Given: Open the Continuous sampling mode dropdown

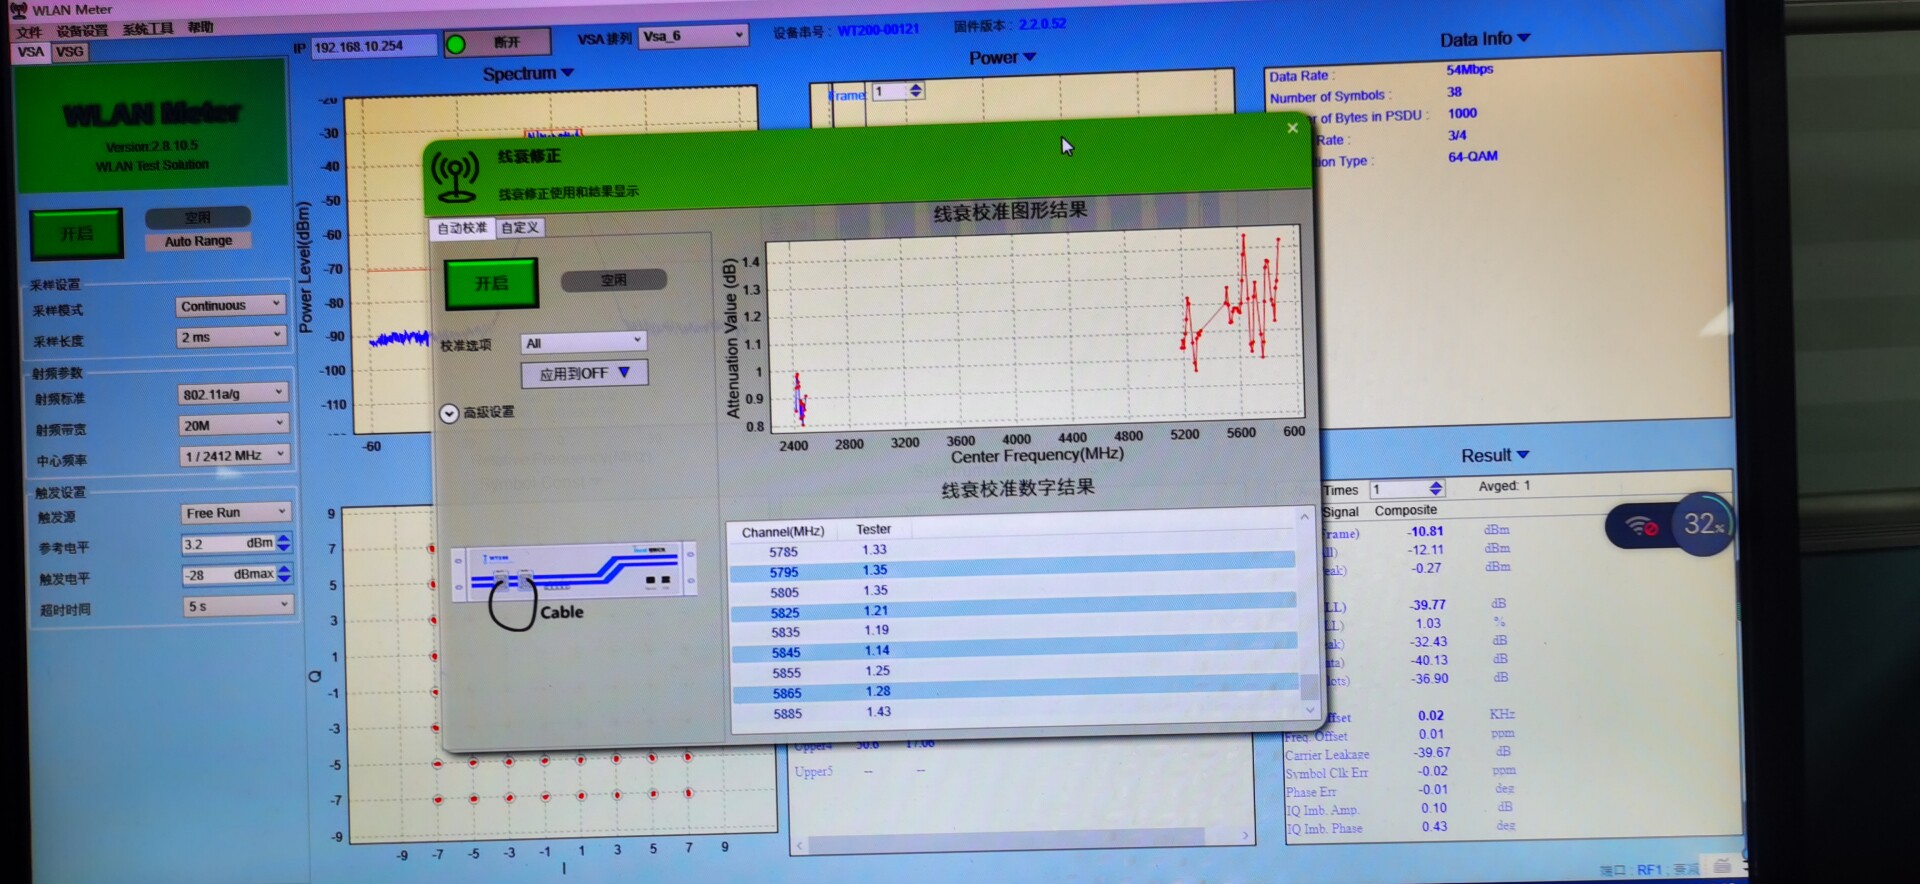Looking at the screenshot, I should (231, 305).
